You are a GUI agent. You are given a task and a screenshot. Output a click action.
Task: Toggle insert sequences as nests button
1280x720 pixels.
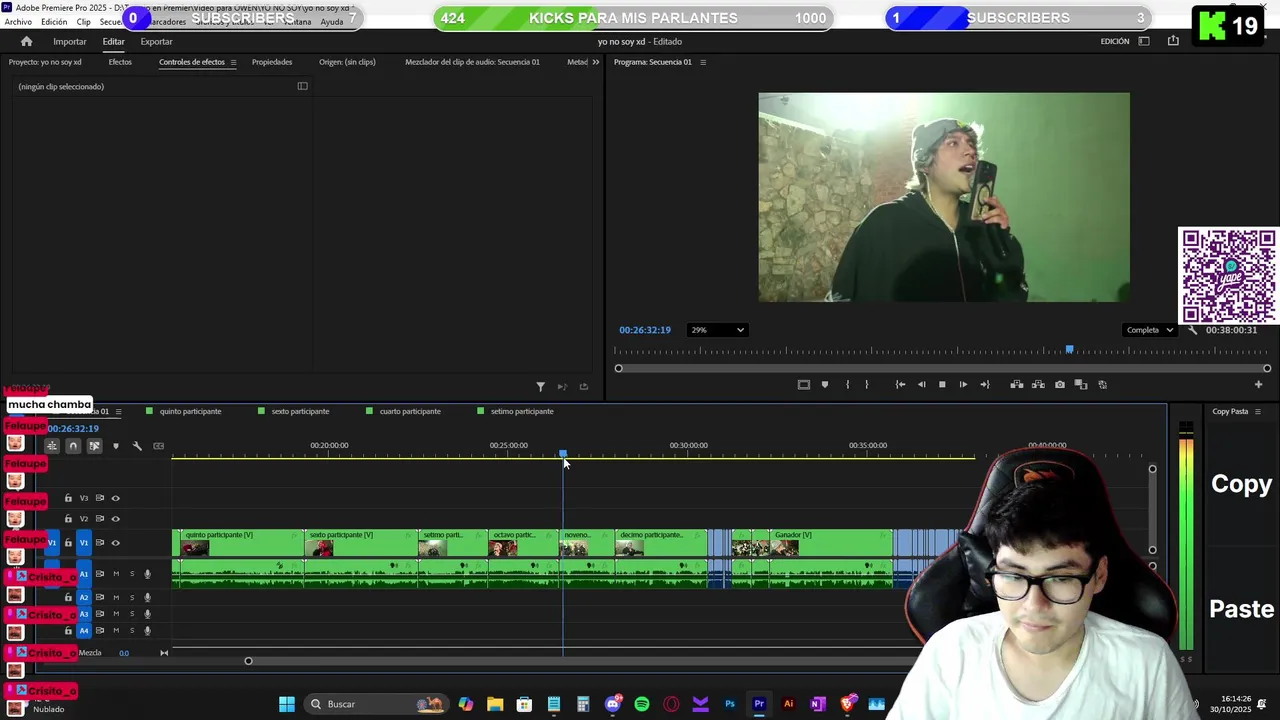52,446
